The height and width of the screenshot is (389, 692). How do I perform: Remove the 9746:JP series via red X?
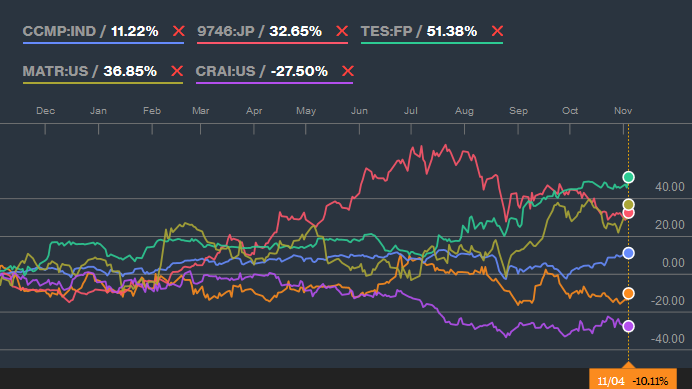(342, 31)
